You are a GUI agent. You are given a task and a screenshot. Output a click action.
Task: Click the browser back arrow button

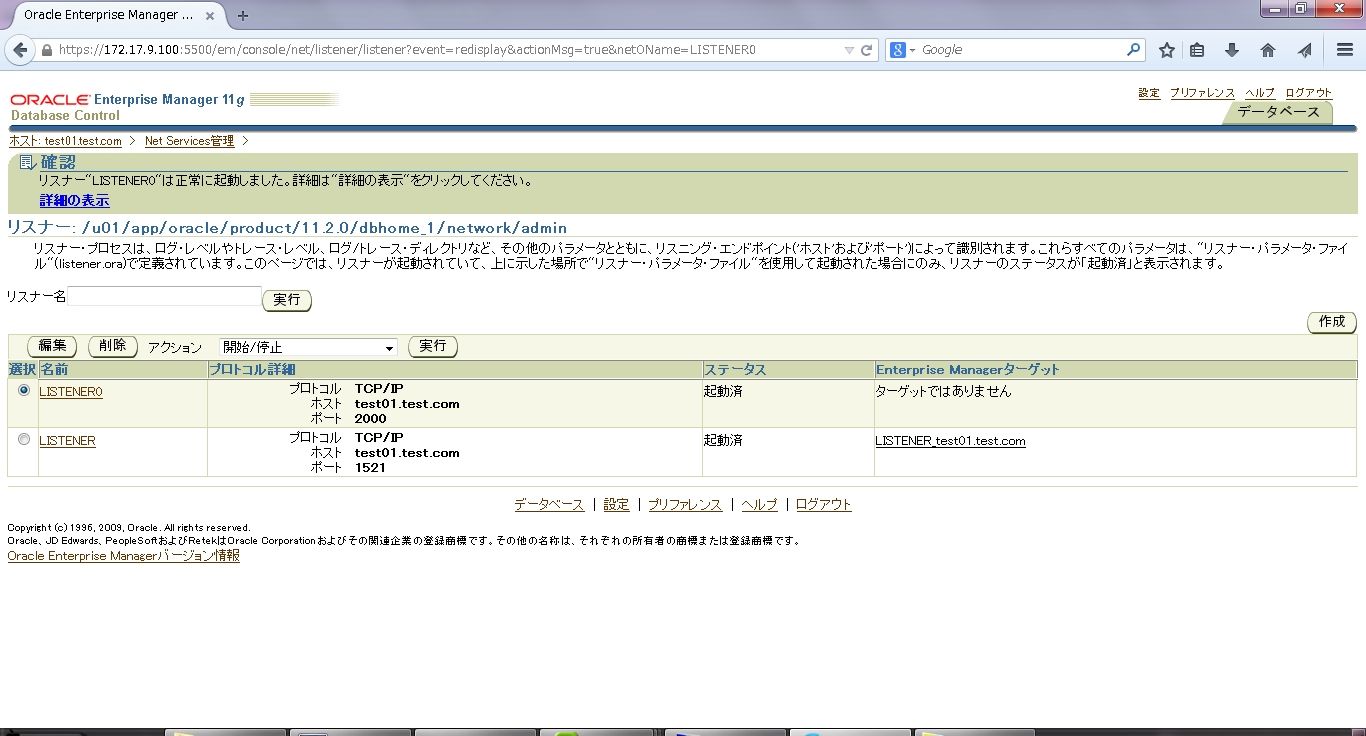20,50
